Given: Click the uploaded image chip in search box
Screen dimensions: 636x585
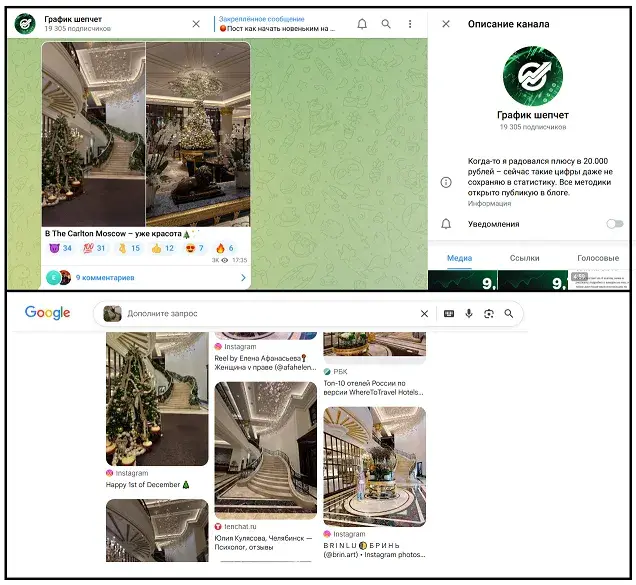Looking at the screenshot, I should tap(112, 314).
